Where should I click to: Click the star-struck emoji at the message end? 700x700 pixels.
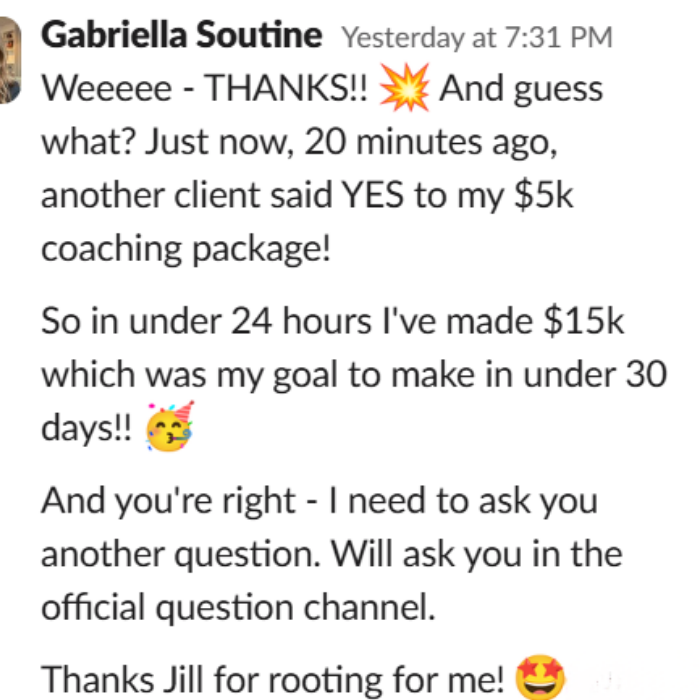(540, 680)
